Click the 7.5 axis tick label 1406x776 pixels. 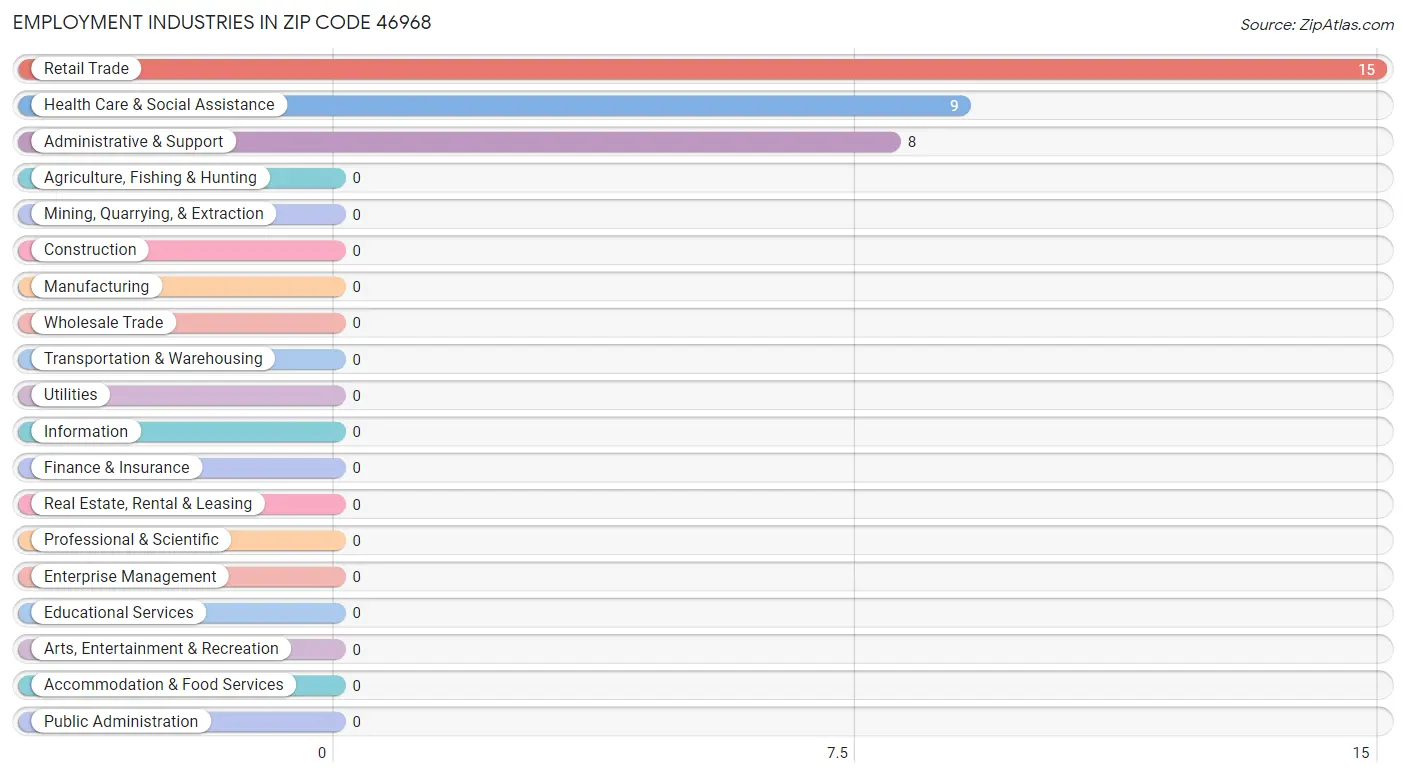click(837, 753)
